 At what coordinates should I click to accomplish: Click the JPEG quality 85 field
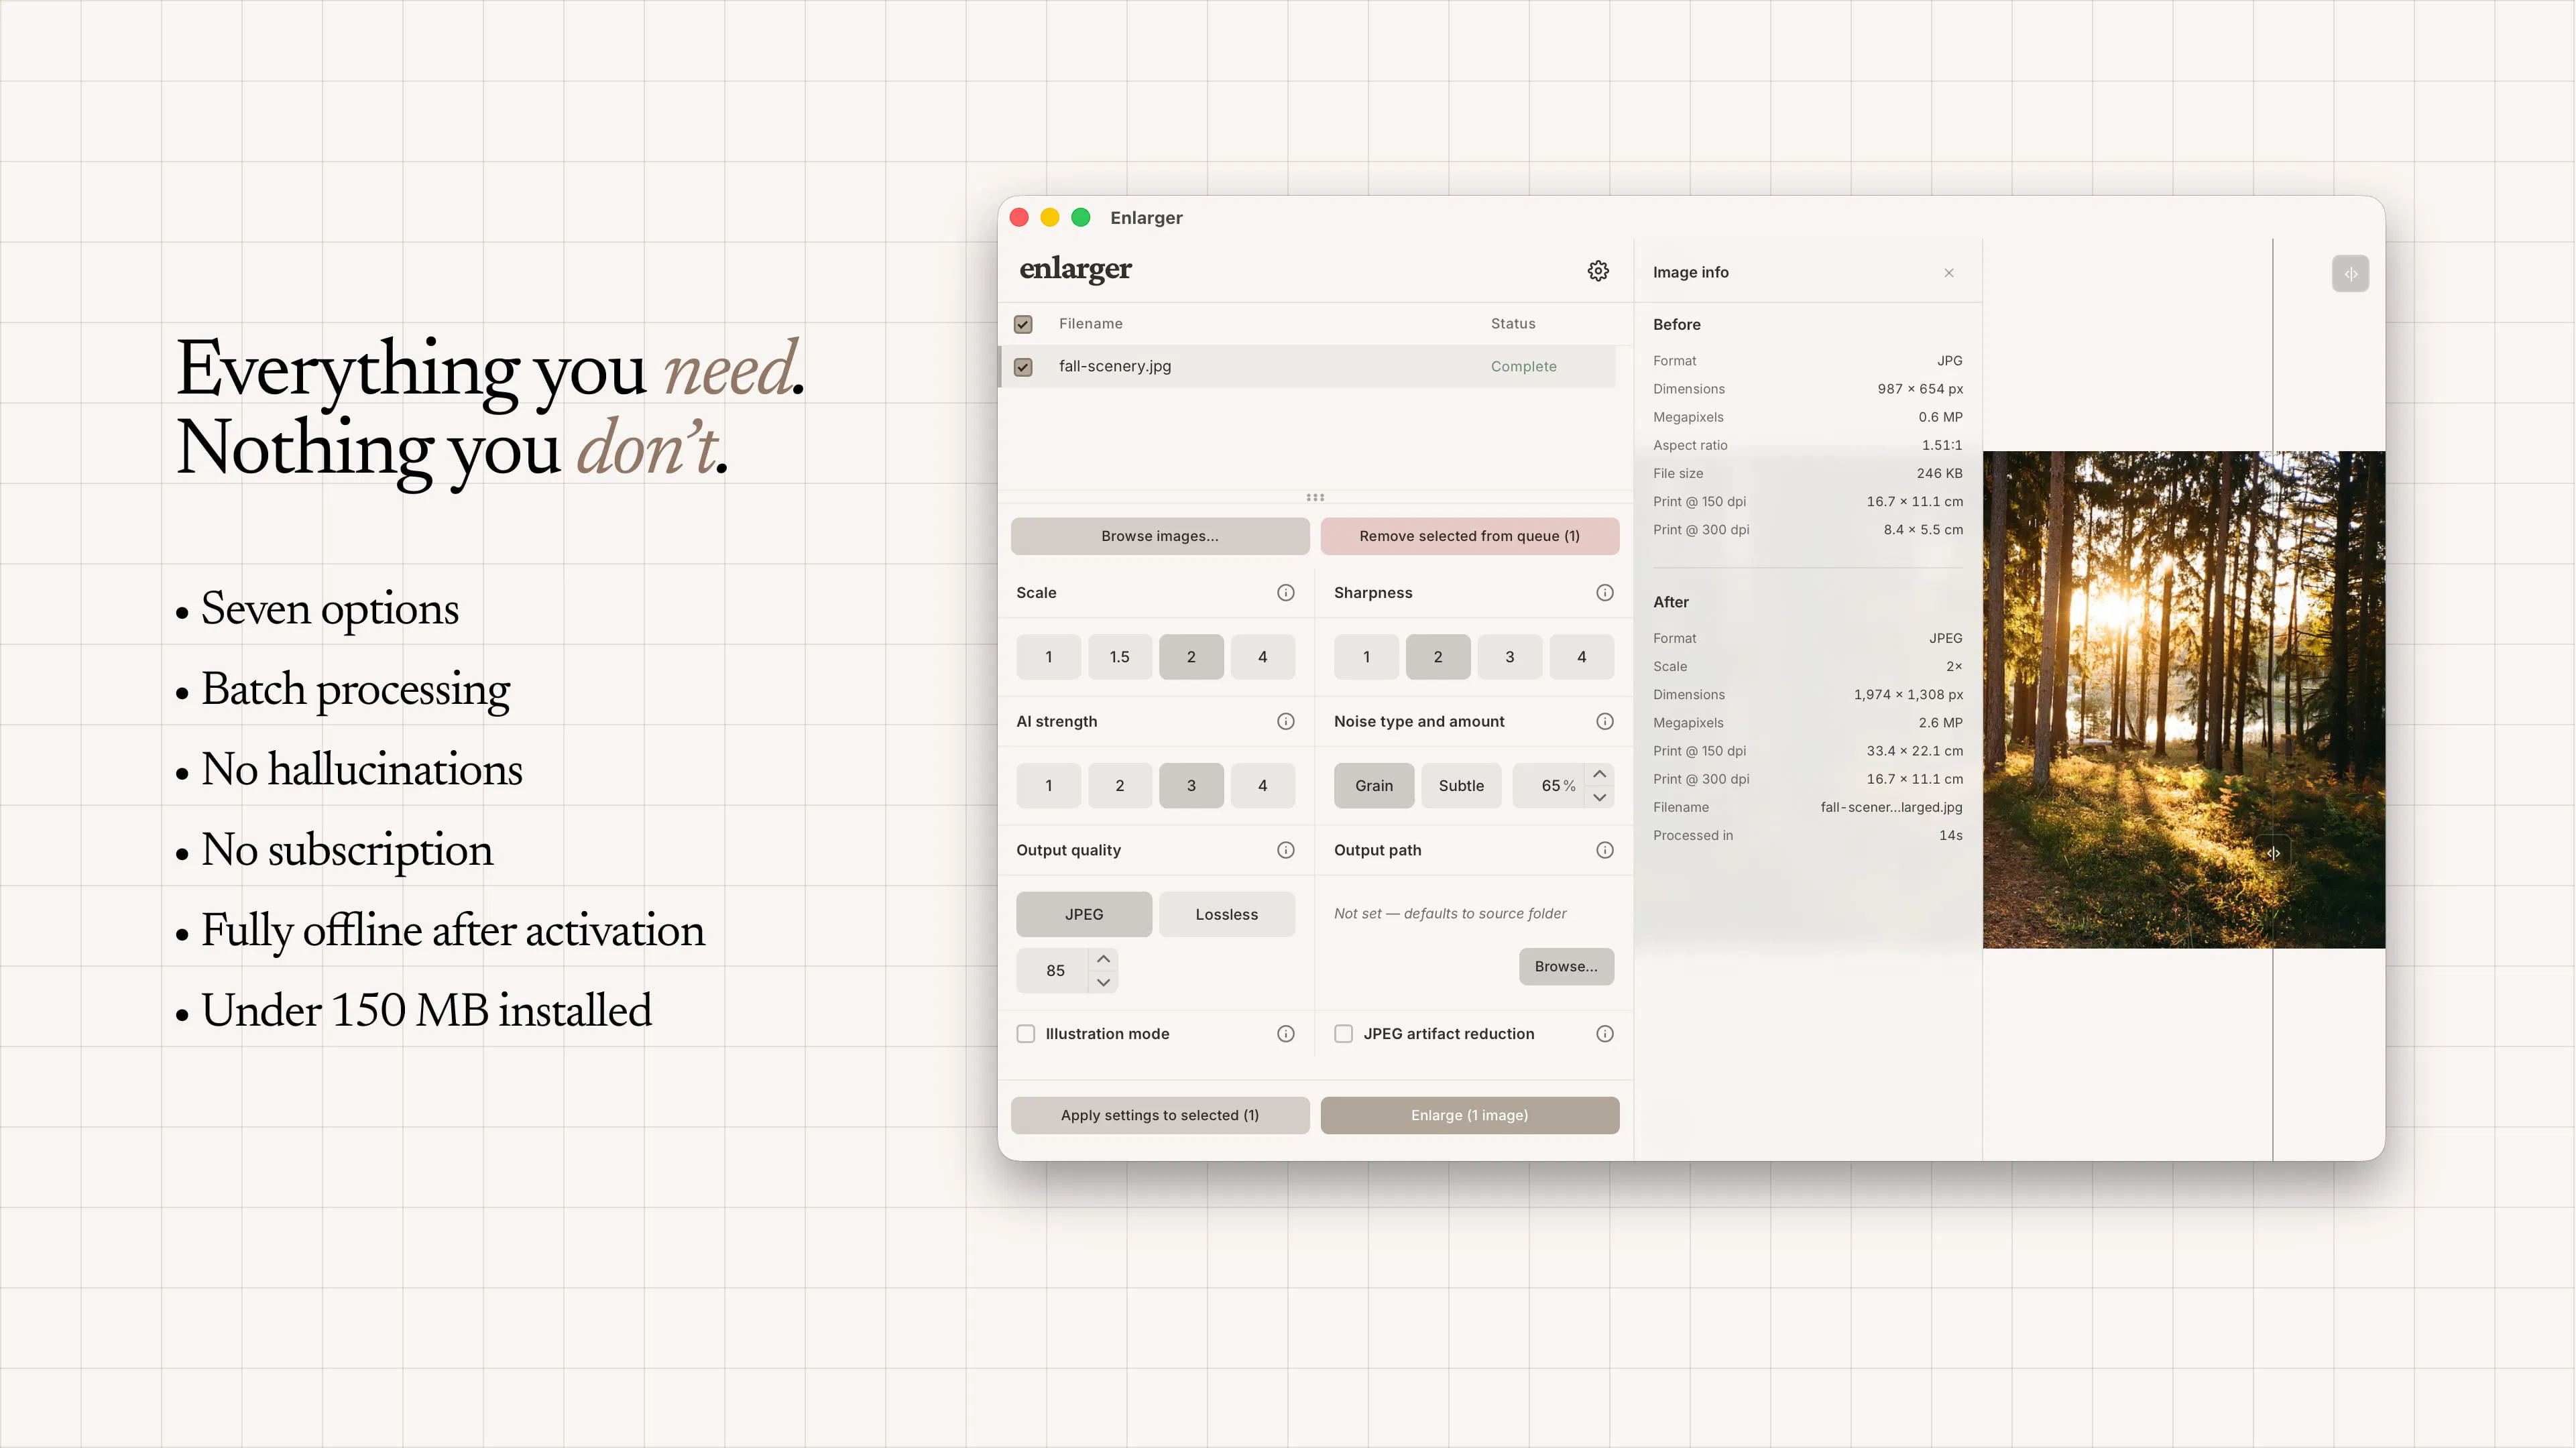[x=1054, y=971]
